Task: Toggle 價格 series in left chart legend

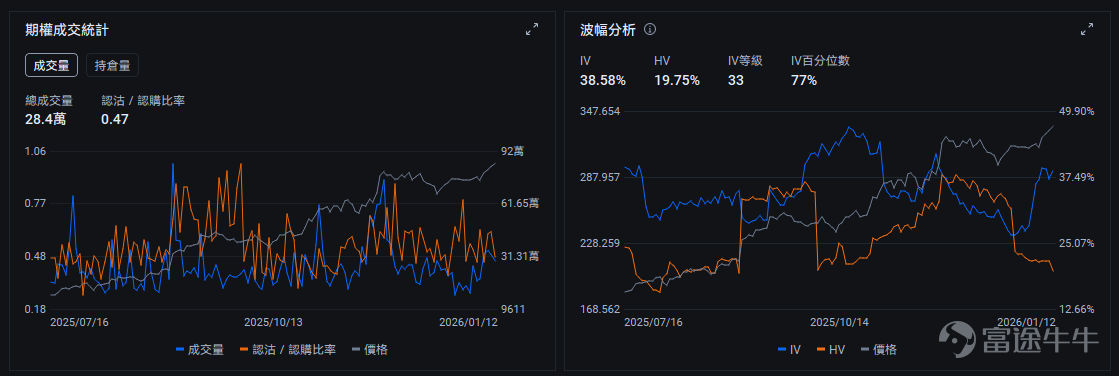Action: 370,350
